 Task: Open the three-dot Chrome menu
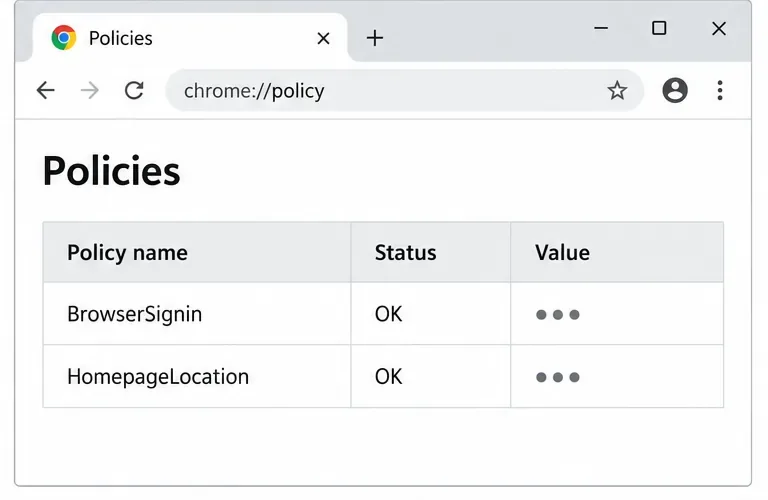[720, 91]
